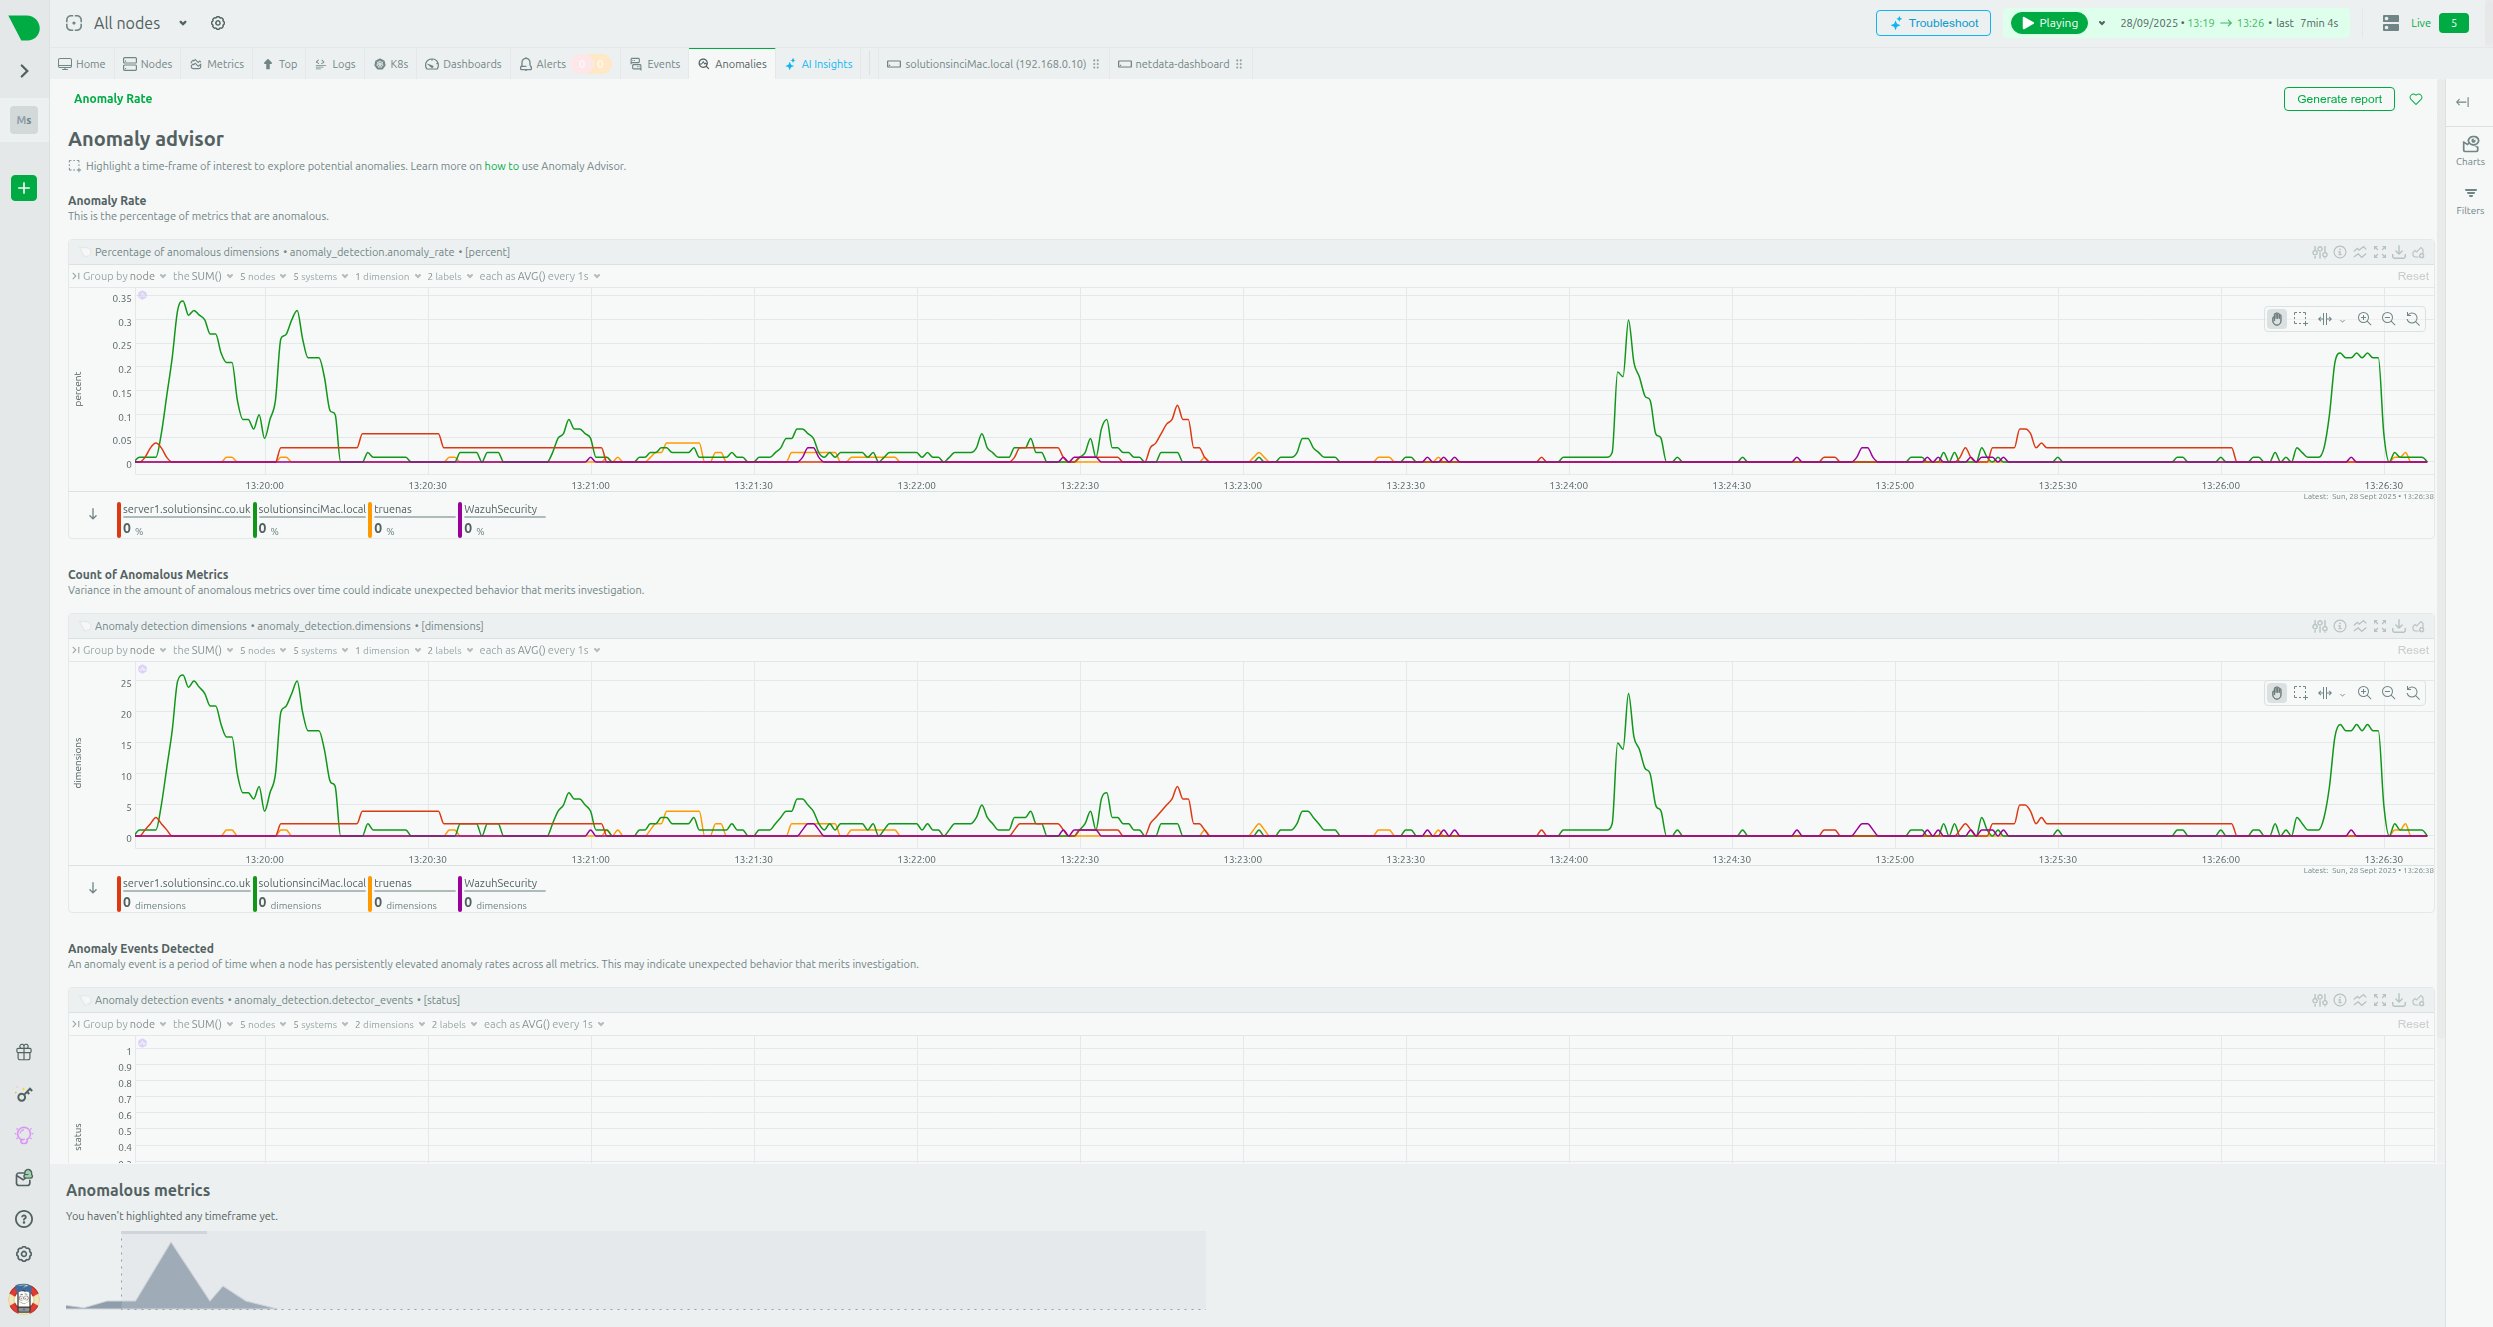Favorite this page with heart icon

tap(2416, 99)
